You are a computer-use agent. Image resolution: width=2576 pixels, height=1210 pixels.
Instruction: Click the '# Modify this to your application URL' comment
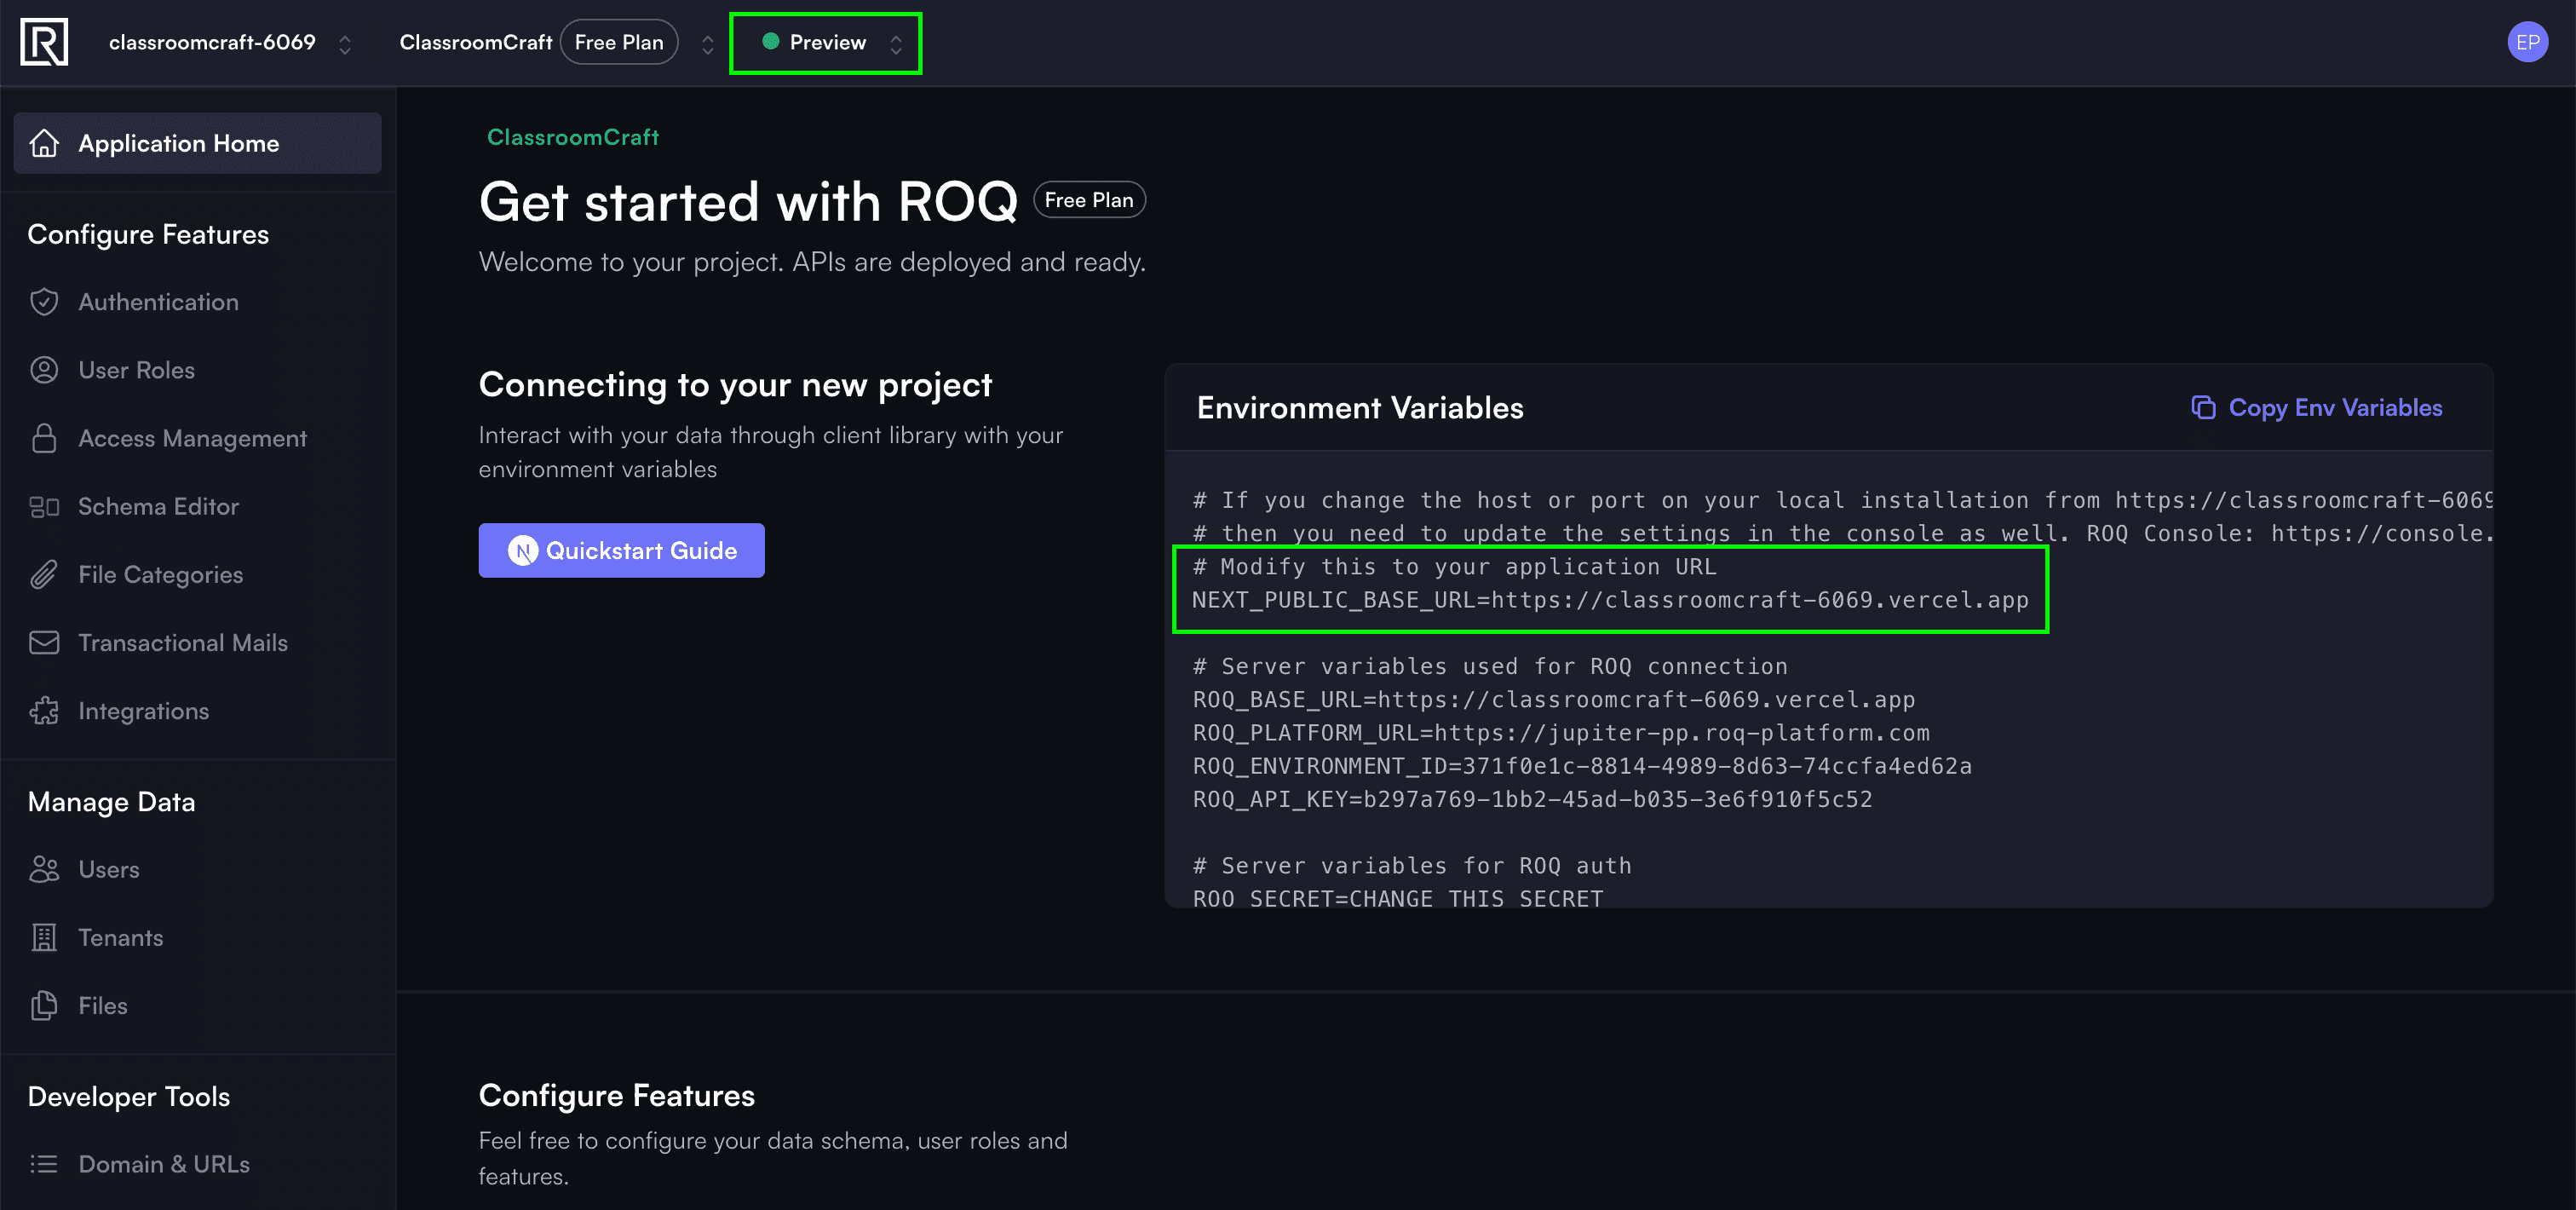pos(1454,567)
